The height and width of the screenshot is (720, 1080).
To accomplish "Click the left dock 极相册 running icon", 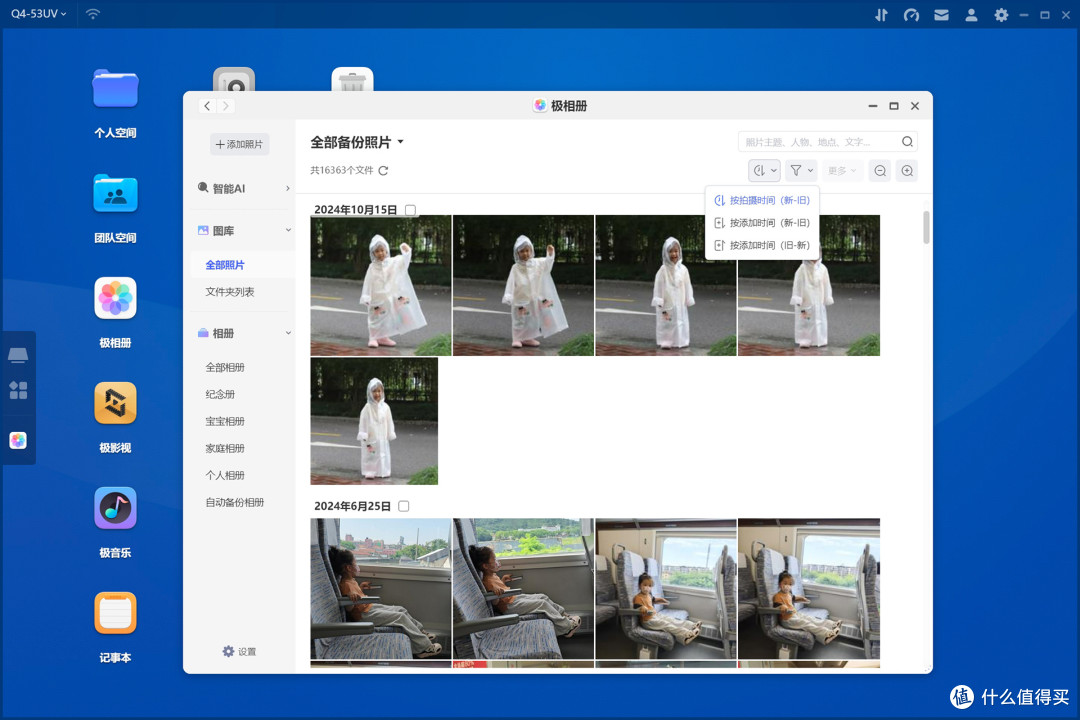I will [x=18, y=440].
